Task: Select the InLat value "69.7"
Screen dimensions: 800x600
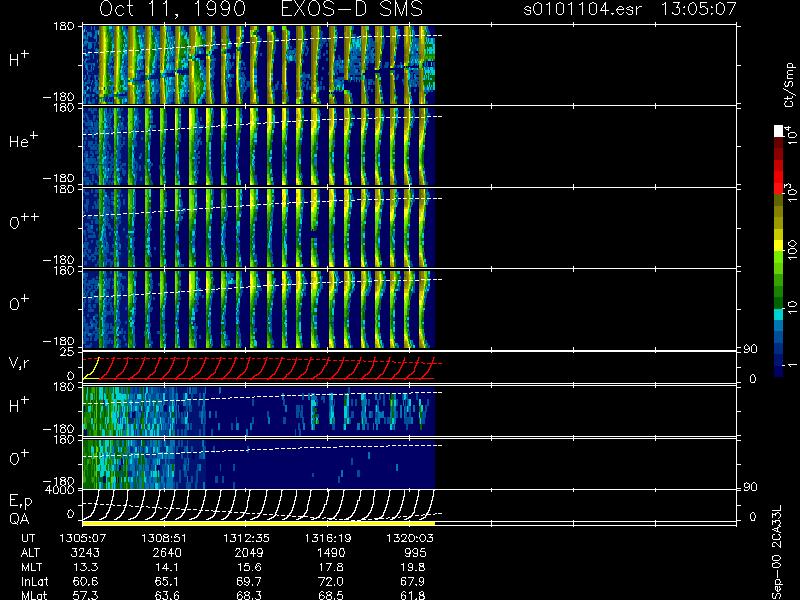Action: coord(248,582)
